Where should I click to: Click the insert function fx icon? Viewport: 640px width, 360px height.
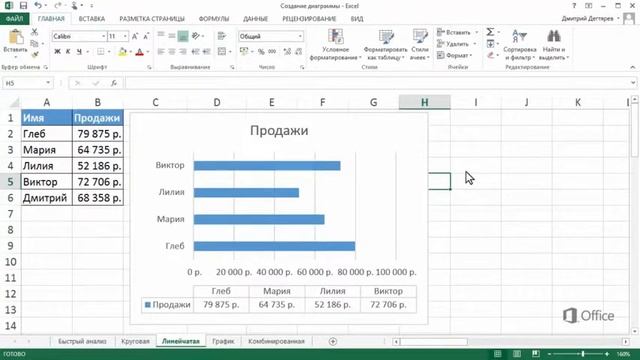pos(114,83)
